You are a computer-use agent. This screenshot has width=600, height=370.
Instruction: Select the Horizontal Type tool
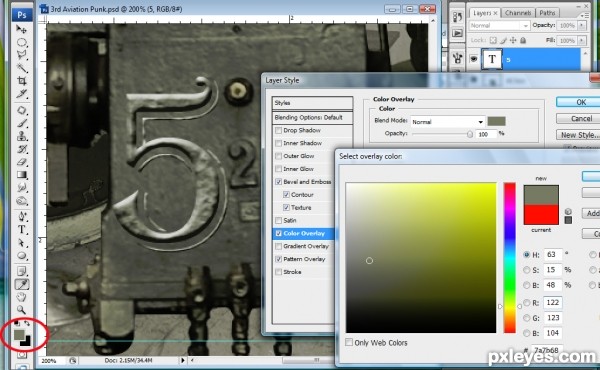point(21,230)
